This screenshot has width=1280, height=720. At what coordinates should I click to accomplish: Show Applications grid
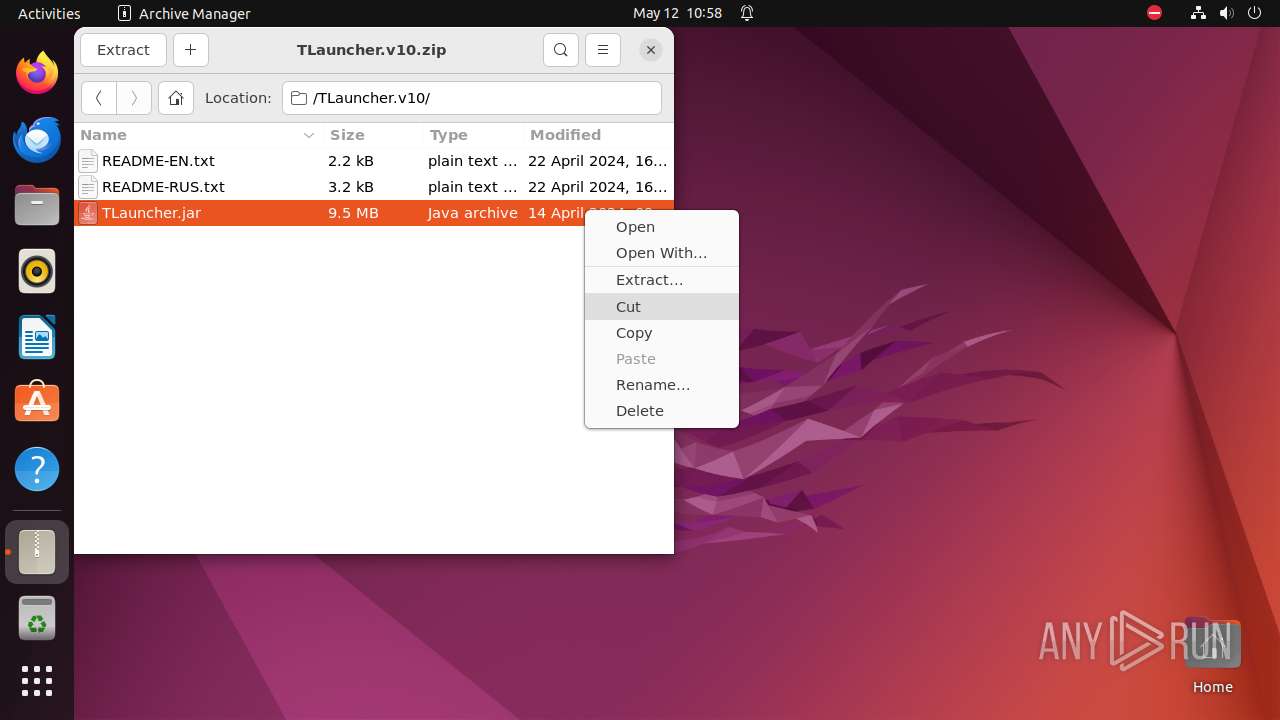(37, 681)
